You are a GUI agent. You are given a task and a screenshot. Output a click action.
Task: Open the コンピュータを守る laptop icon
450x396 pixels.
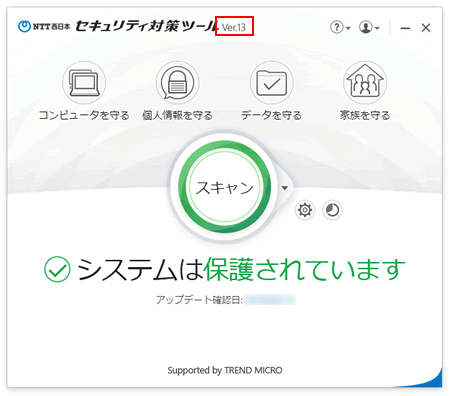pos(84,83)
